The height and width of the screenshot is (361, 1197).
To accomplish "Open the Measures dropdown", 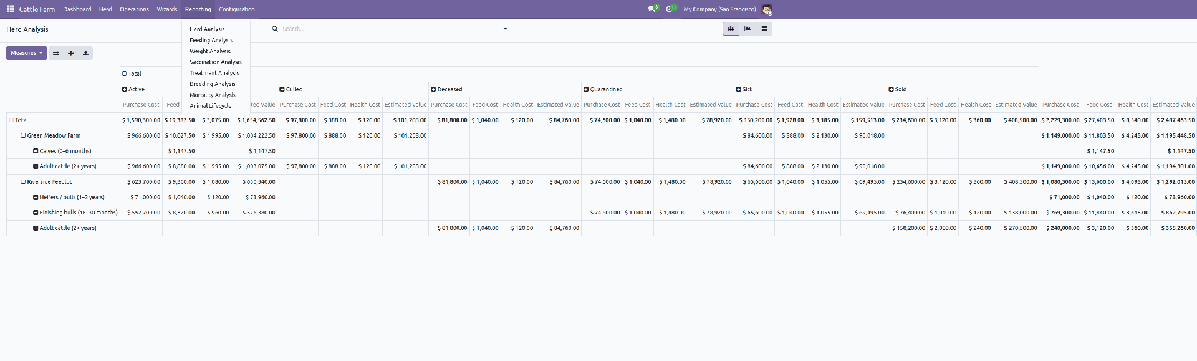I will click(x=27, y=53).
